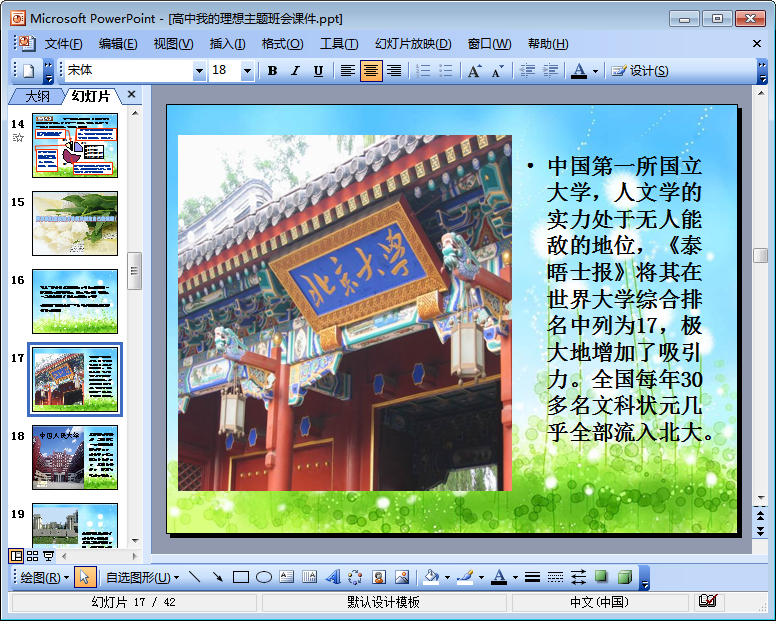The image size is (776, 621).
Task: Insert picture from file icon
Action: tap(402, 577)
